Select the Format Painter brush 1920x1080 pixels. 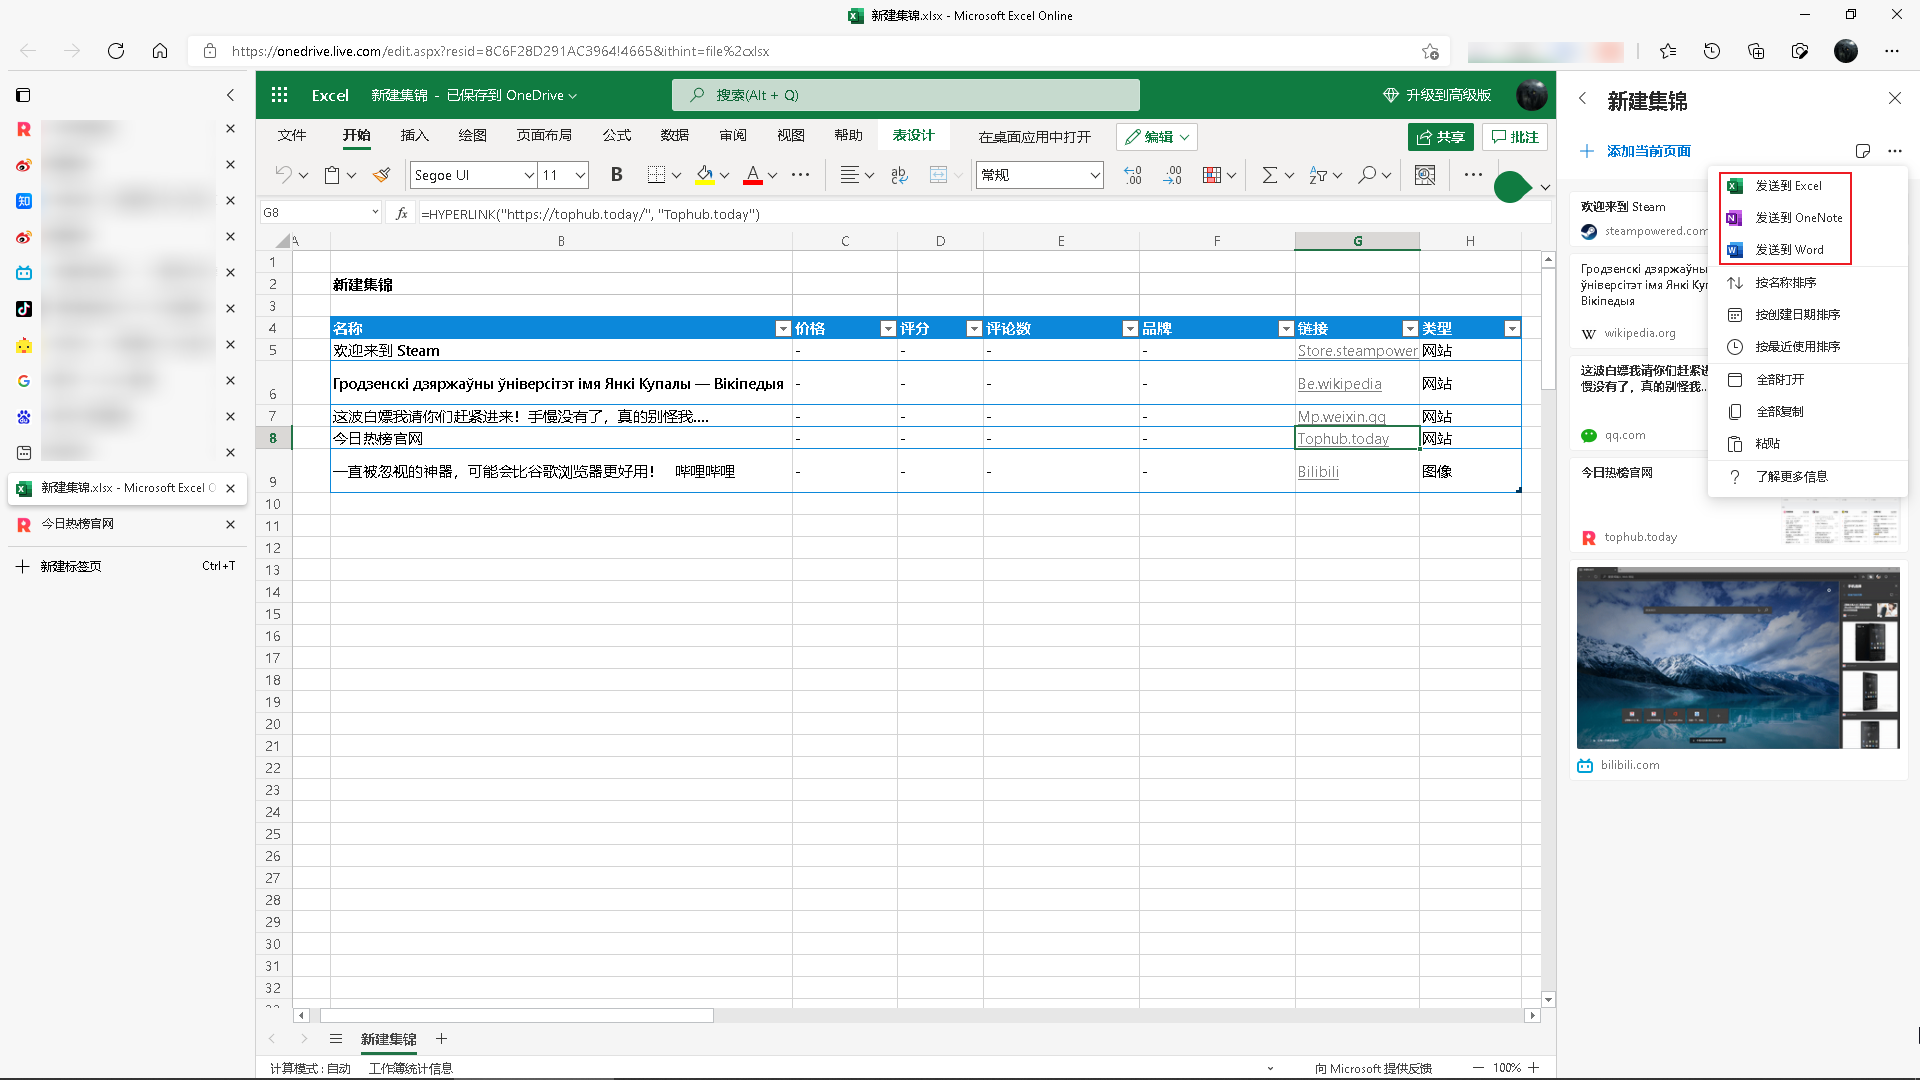coord(381,175)
